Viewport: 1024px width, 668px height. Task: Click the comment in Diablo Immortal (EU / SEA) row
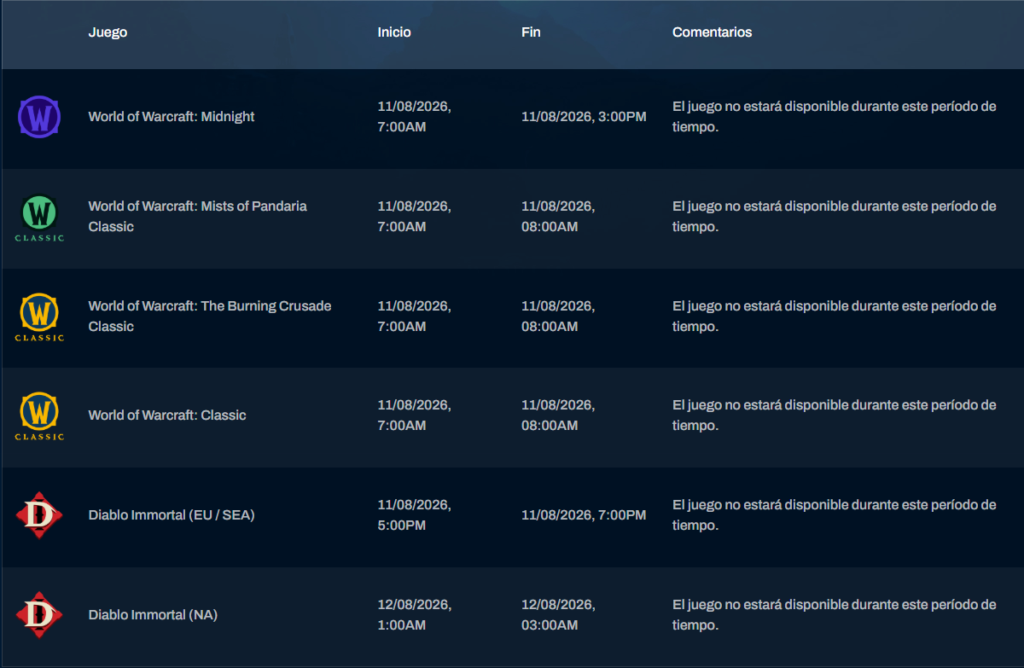(834, 515)
